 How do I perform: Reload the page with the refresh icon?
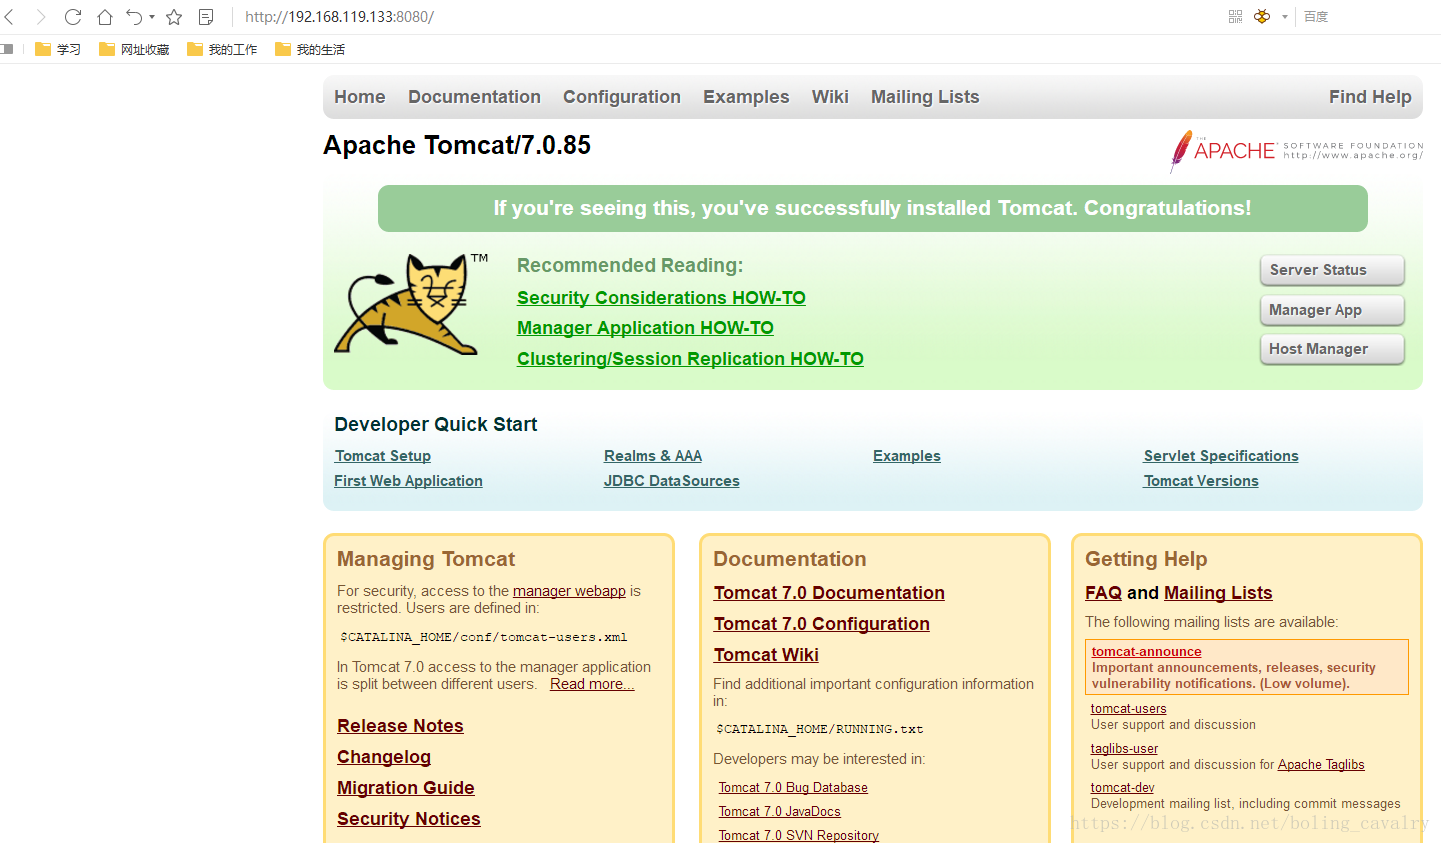73,17
